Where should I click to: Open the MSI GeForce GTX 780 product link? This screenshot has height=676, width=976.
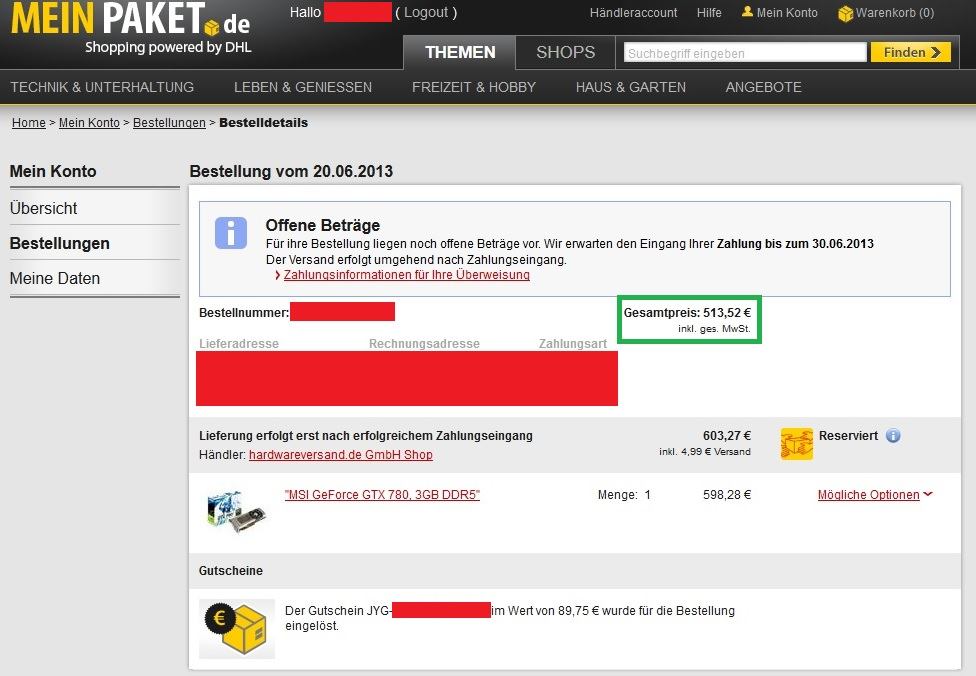click(382, 495)
